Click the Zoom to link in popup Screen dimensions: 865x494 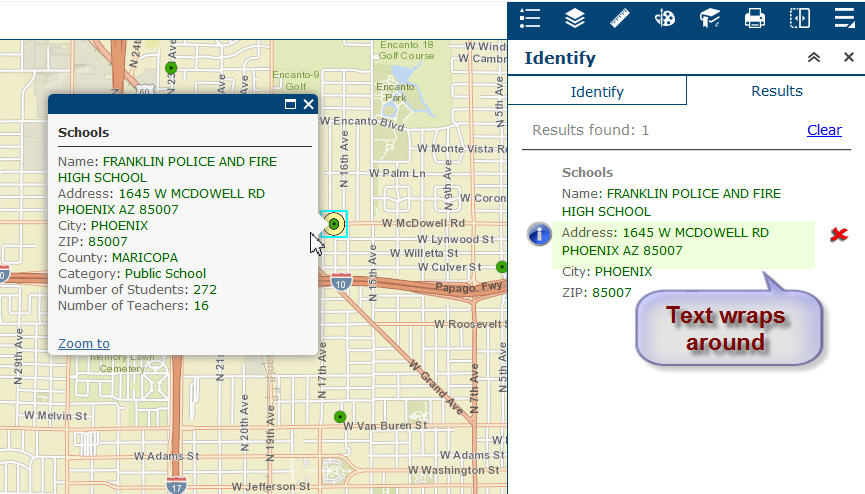point(84,343)
